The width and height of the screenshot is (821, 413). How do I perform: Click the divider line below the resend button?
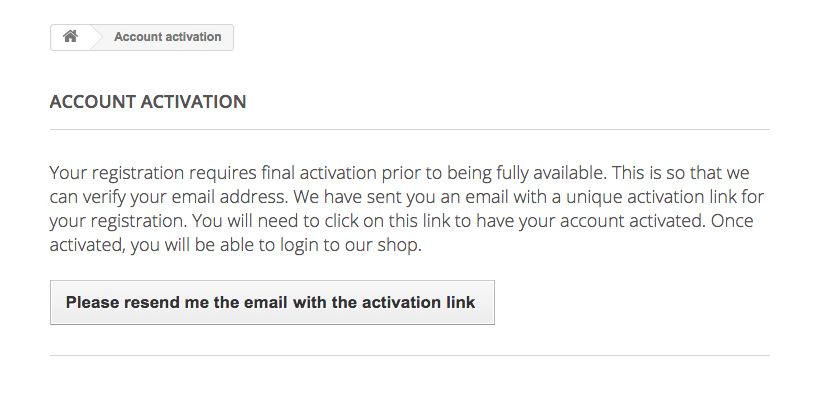[409, 356]
